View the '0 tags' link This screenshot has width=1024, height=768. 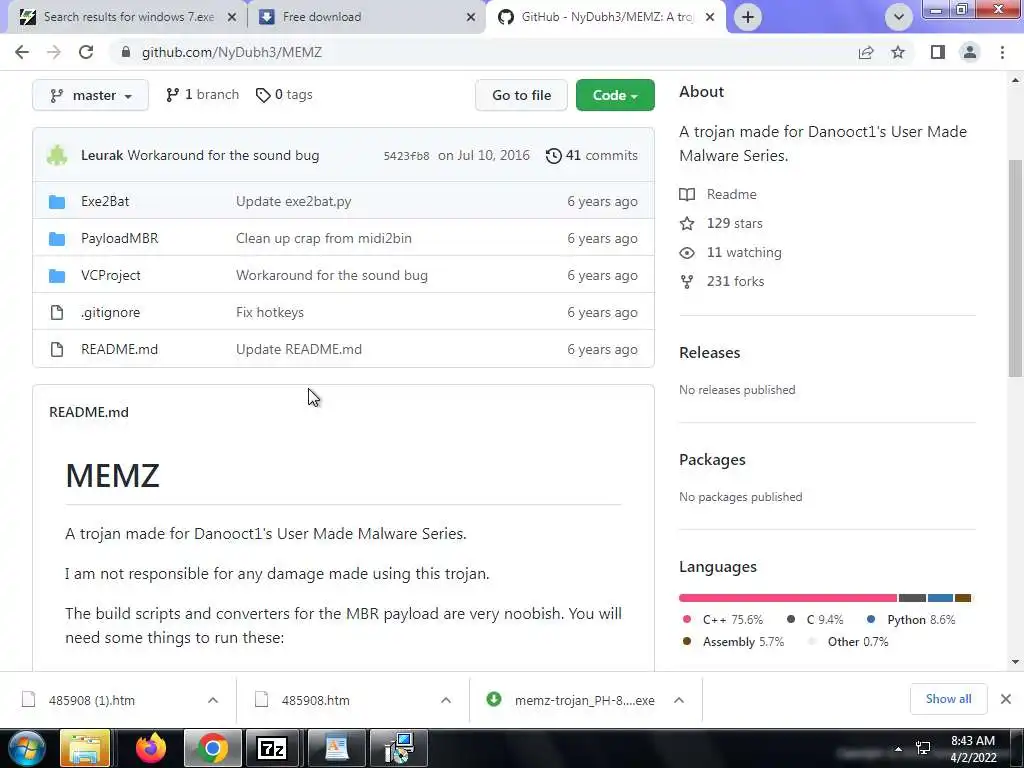(284, 95)
